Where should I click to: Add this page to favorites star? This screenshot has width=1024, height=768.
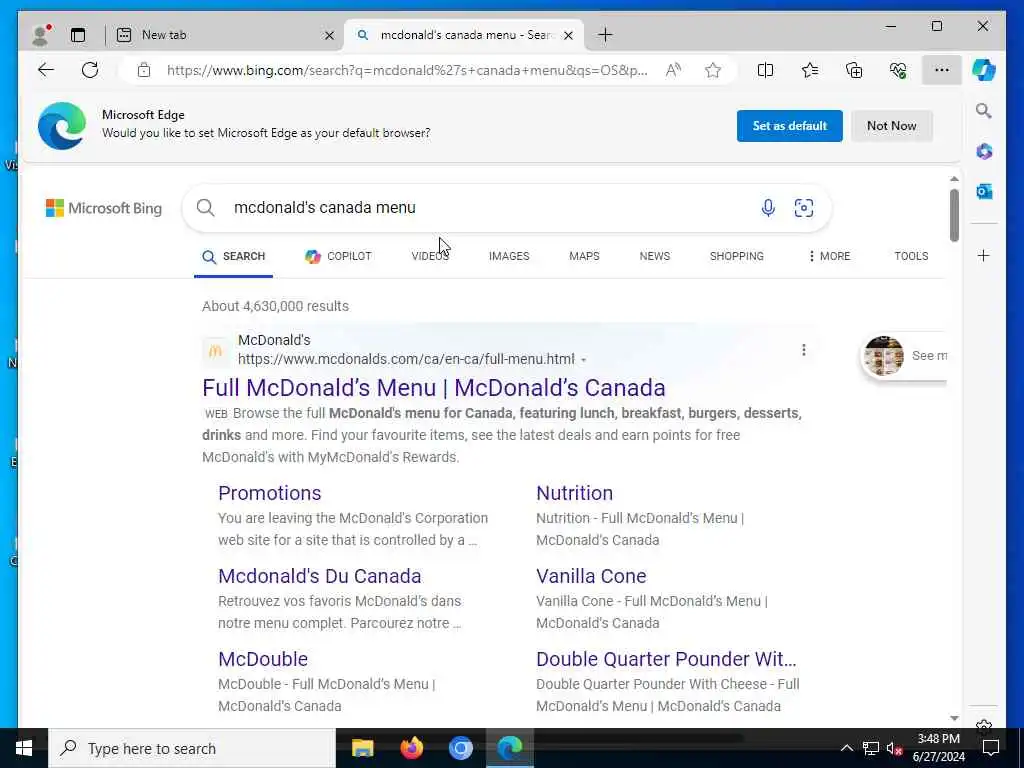point(712,70)
